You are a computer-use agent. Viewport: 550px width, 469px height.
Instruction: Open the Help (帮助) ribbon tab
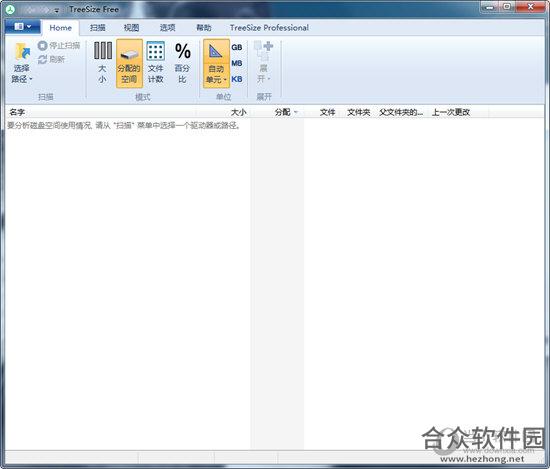[204, 28]
